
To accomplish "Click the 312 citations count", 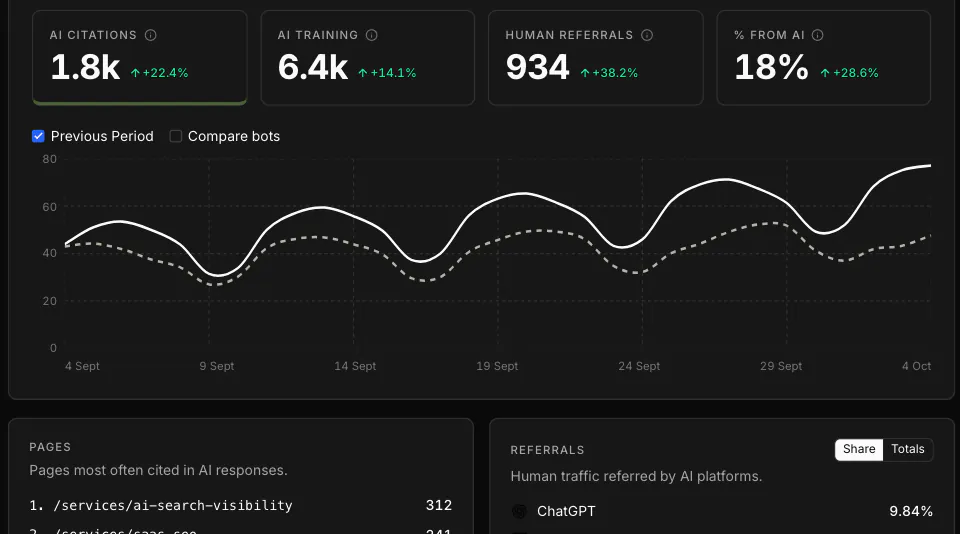I will tap(439, 505).
